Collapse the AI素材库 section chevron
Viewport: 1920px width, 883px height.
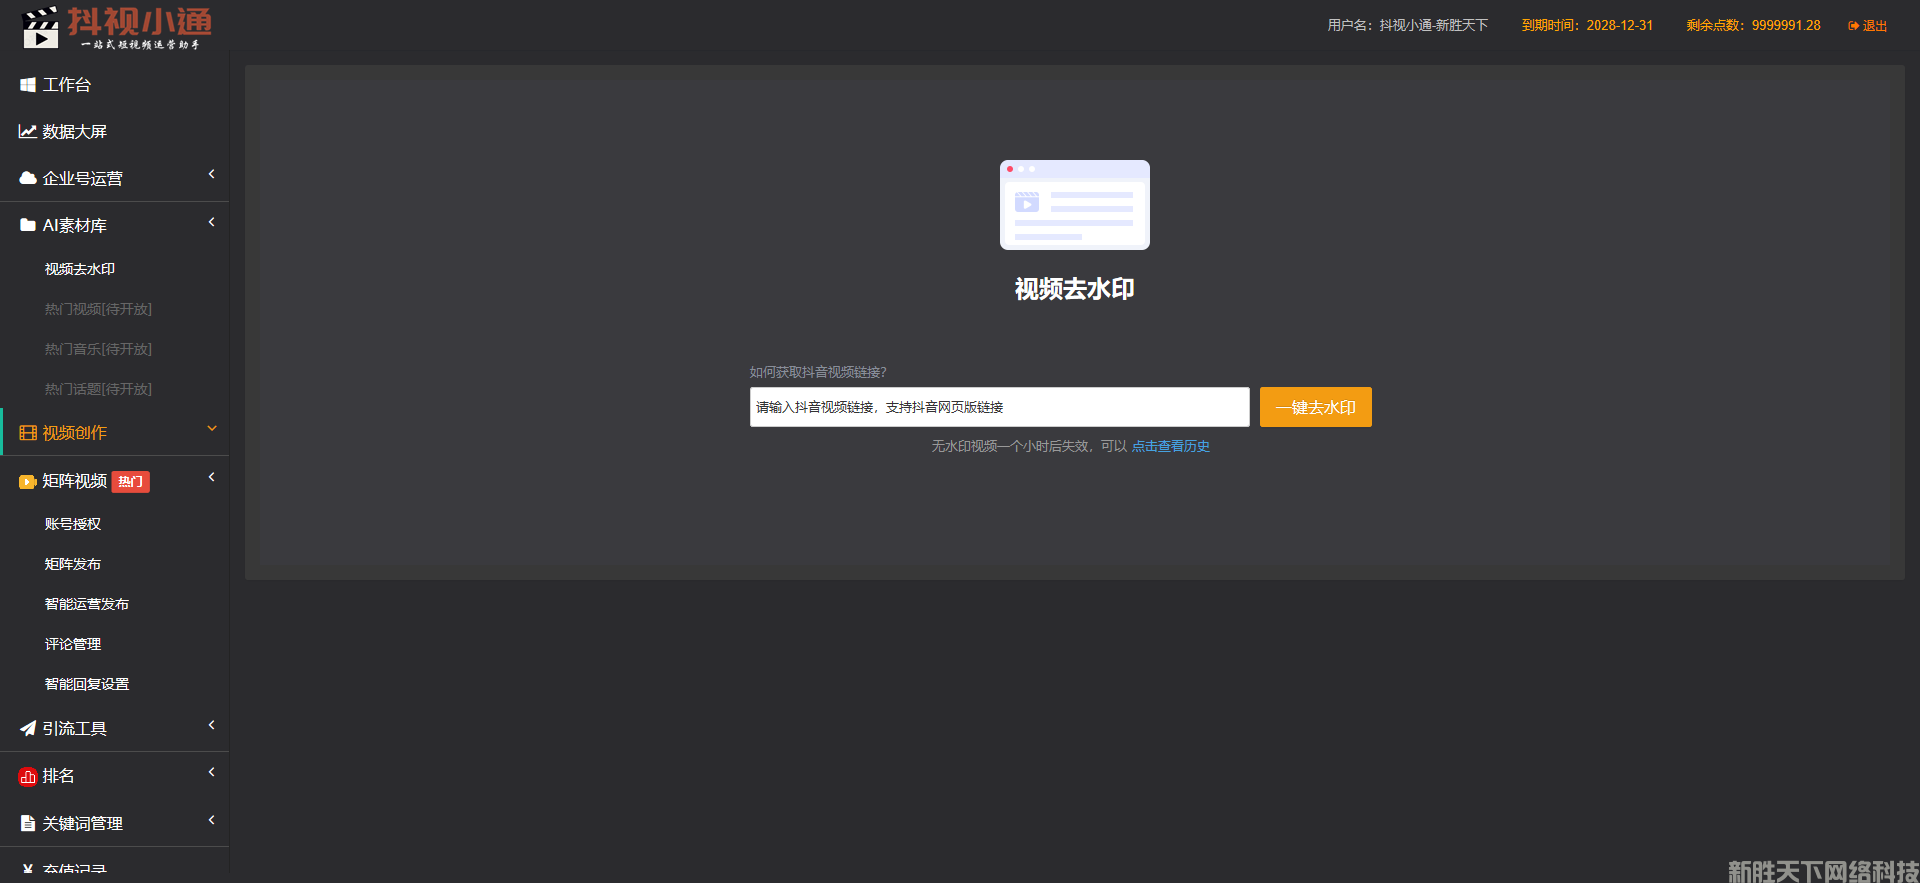pos(212,223)
